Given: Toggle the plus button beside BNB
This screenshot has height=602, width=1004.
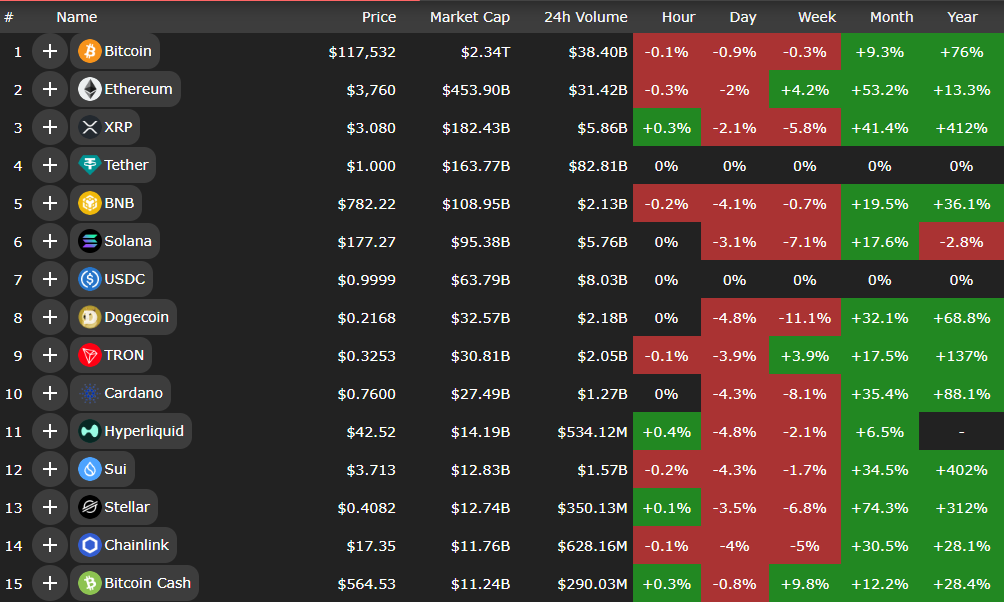Looking at the screenshot, I should [49, 203].
